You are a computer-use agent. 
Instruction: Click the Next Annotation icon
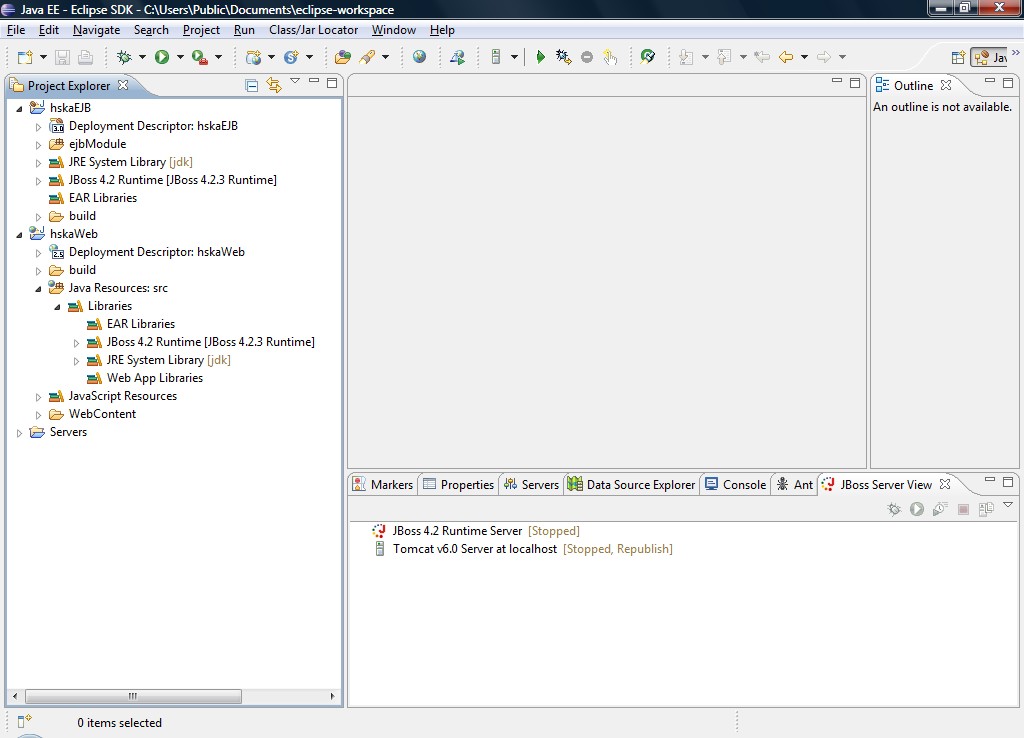pos(686,57)
